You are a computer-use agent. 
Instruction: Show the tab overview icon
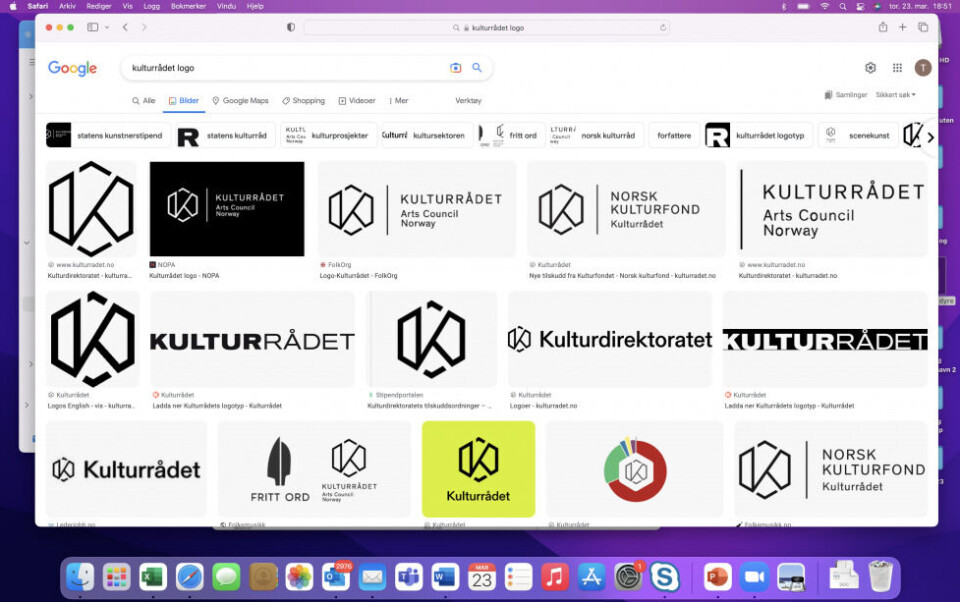(x=923, y=27)
